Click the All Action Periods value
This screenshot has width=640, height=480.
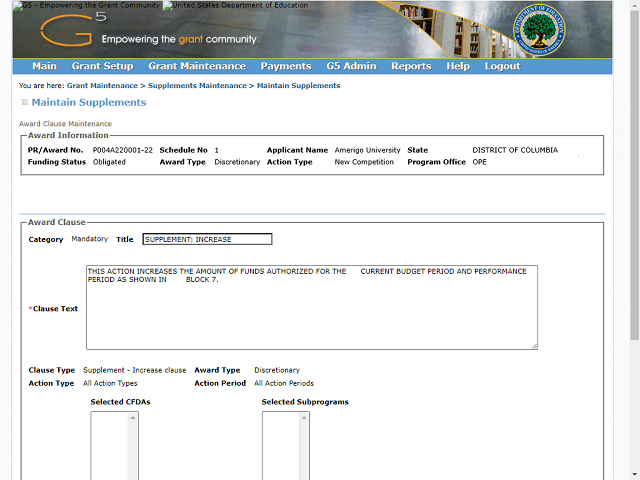[x=284, y=383]
